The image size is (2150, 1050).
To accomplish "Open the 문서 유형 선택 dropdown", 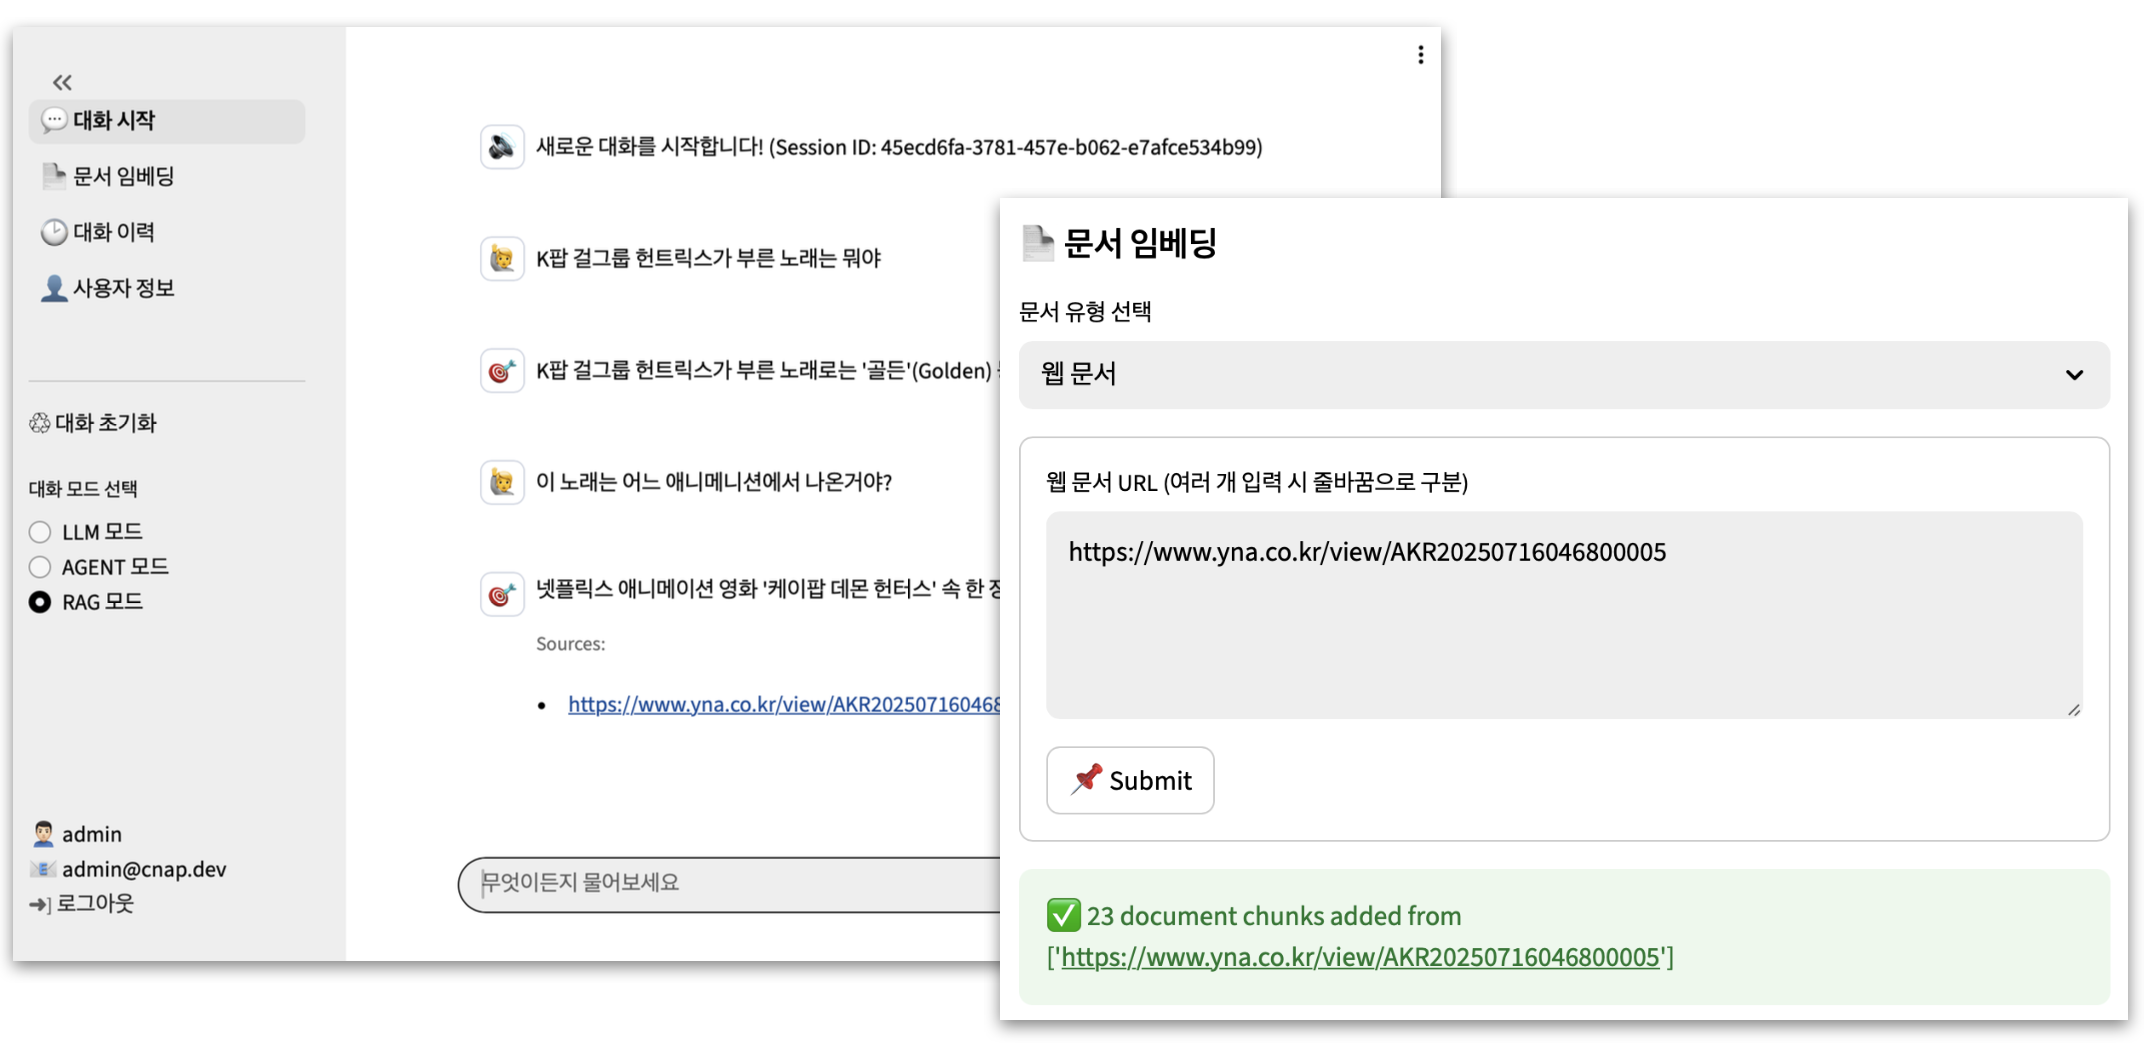I will pyautogui.click(x=1563, y=374).
